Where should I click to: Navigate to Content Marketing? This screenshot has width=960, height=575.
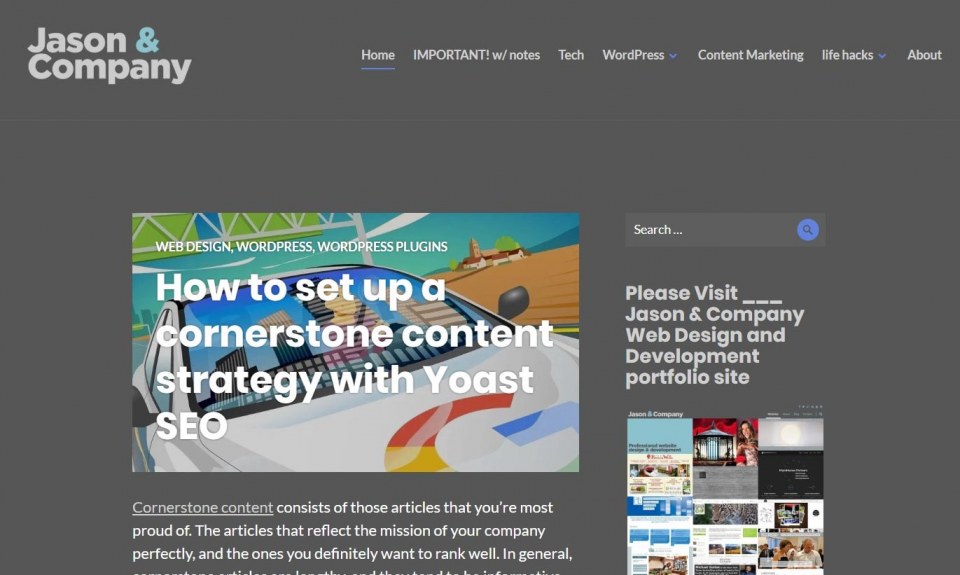pyautogui.click(x=751, y=54)
